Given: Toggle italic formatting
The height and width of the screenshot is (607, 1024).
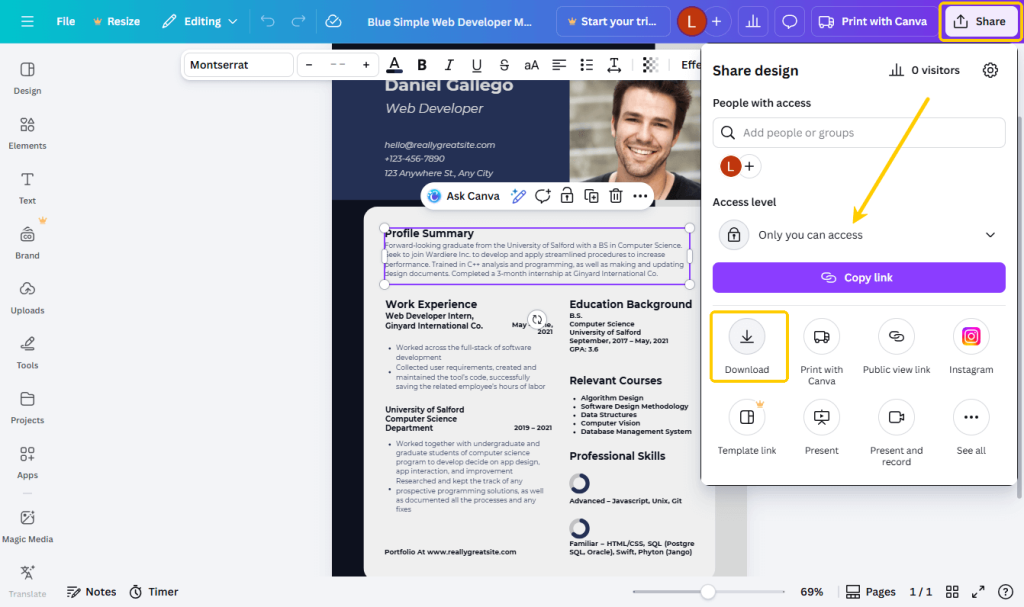Looking at the screenshot, I should pyautogui.click(x=448, y=64).
